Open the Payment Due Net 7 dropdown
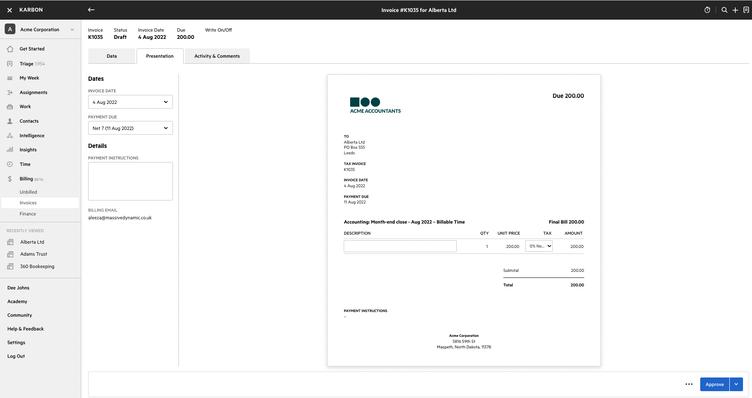Screen dimensions: 752x398 (x=130, y=128)
